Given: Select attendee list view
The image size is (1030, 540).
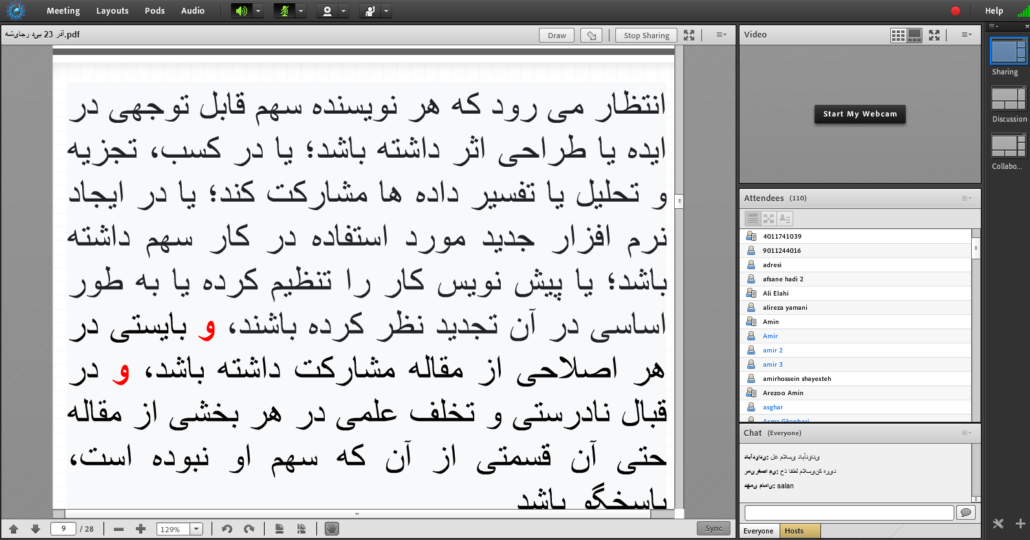Looking at the screenshot, I should pos(753,218).
